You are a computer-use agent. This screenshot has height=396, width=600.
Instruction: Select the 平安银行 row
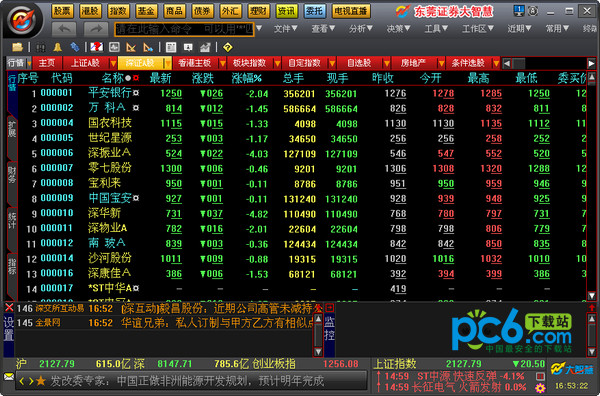pos(302,93)
